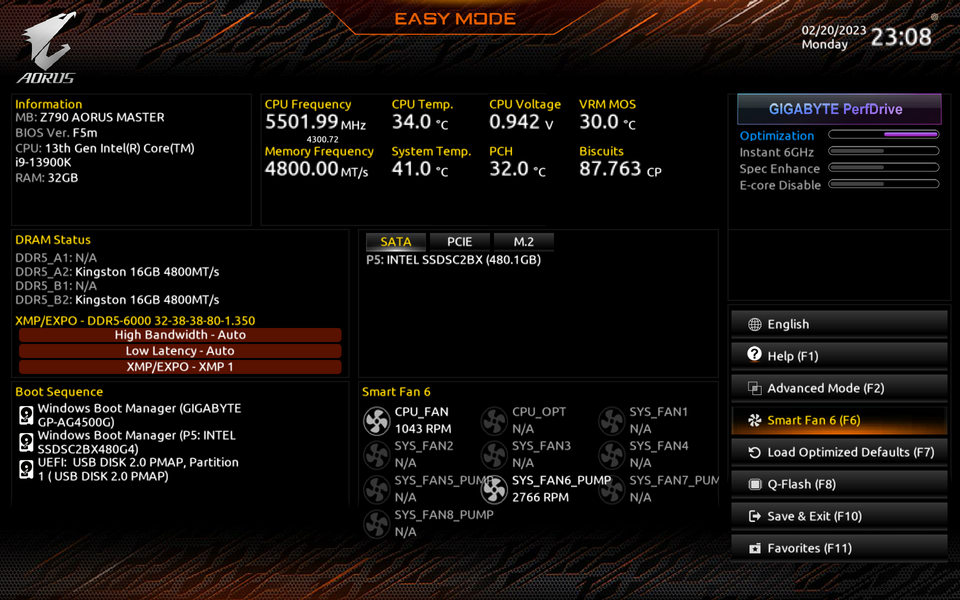Click the Smart Fan 6 panel heading
Screen dimensions: 960x600
[396, 392]
